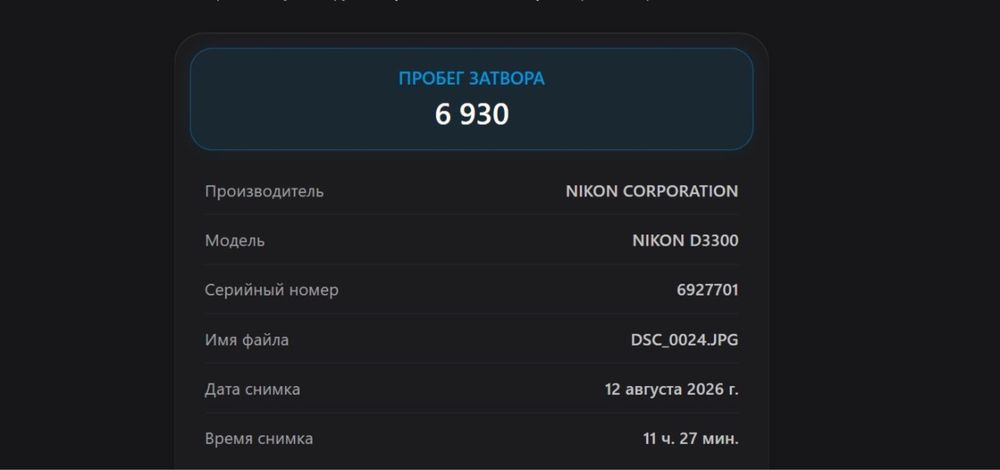Select the shutter count value 6 930
This screenshot has height=470, width=1000.
click(x=472, y=115)
